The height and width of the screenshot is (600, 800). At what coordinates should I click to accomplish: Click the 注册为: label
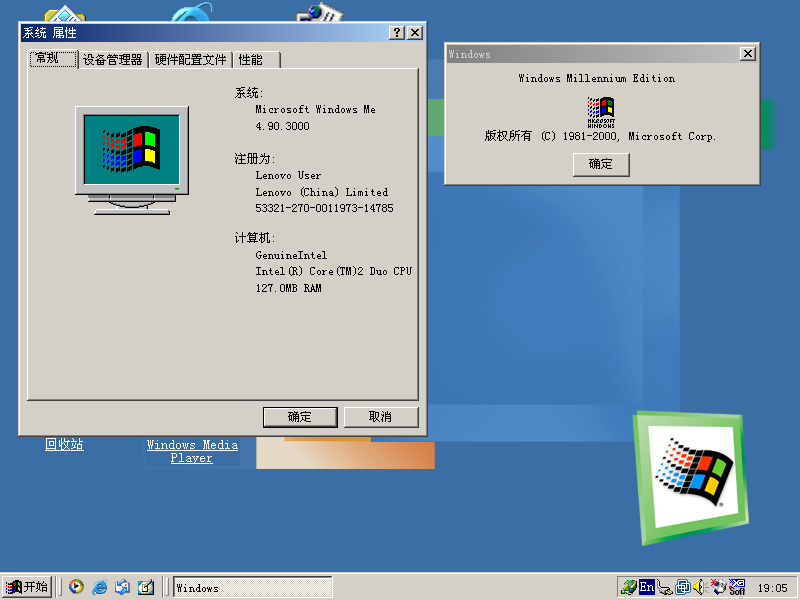254,159
